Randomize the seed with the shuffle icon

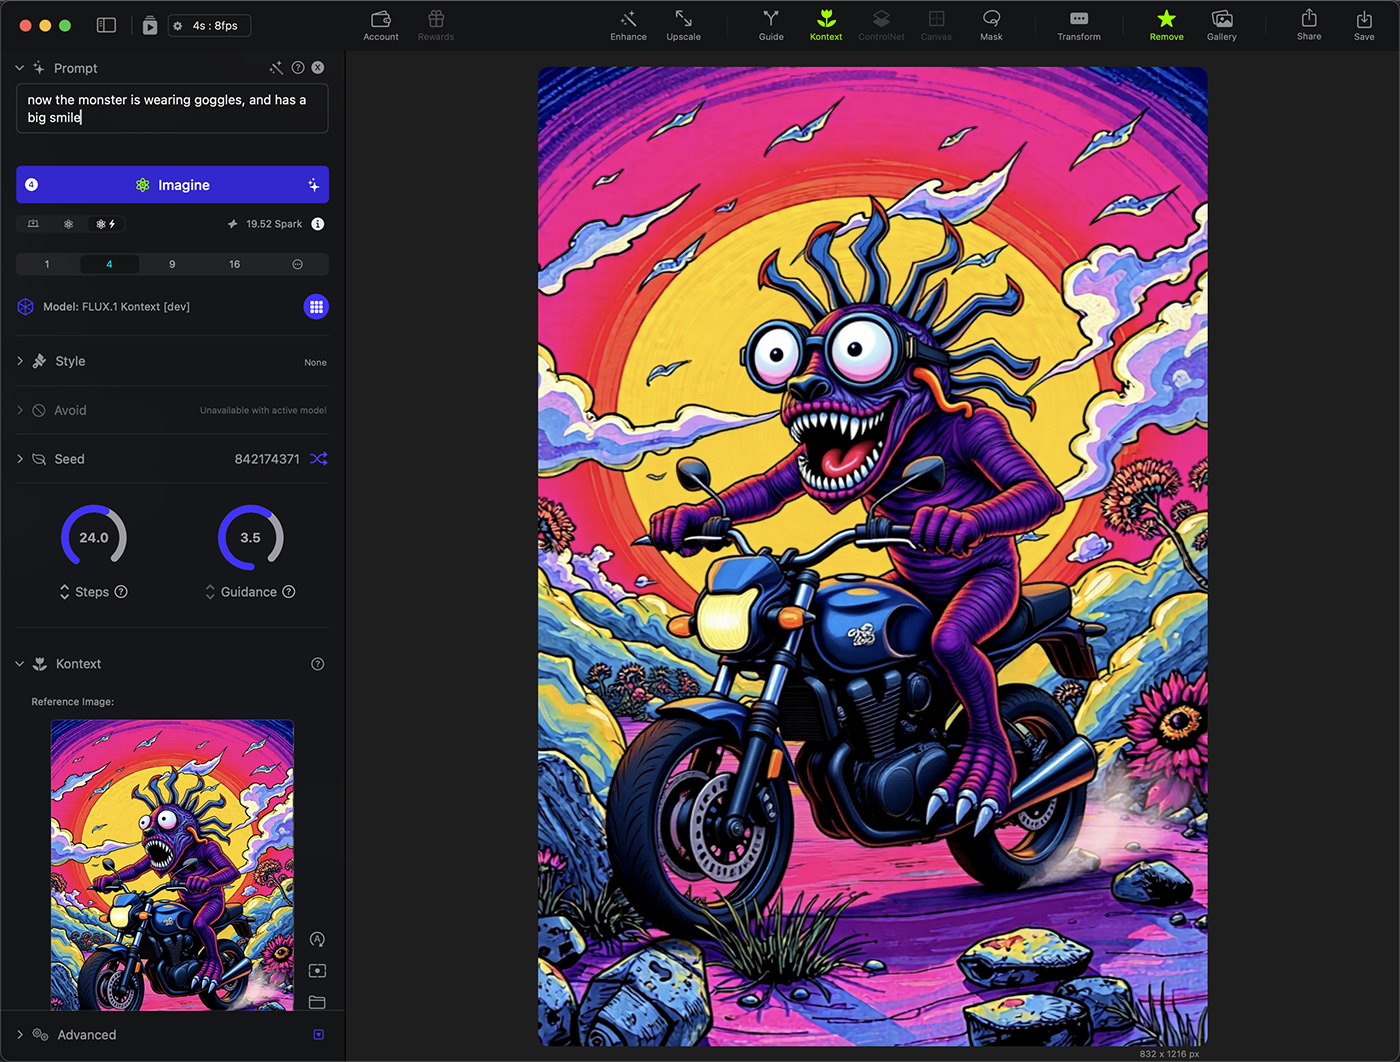click(x=318, y=459)
